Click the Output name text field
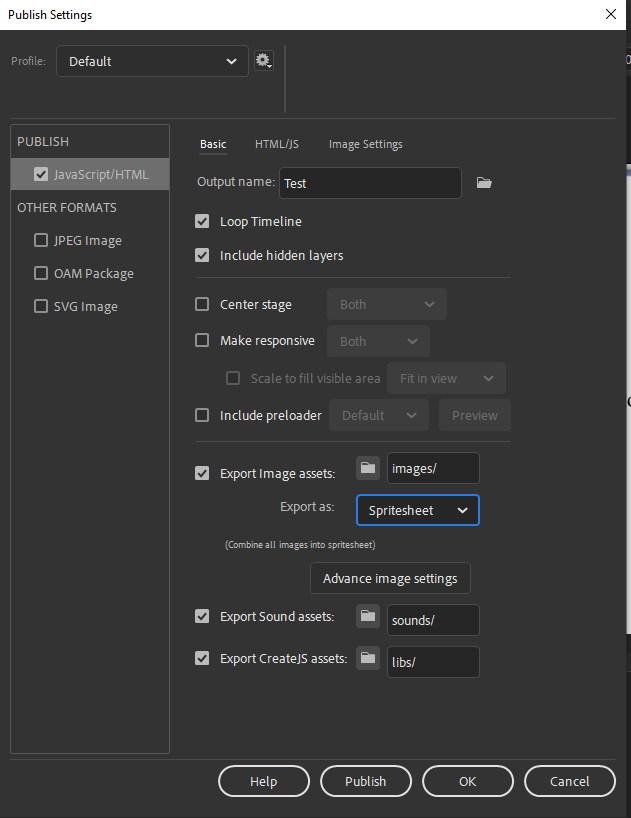The width and height of the screenshot is (631, 818). 370,183
